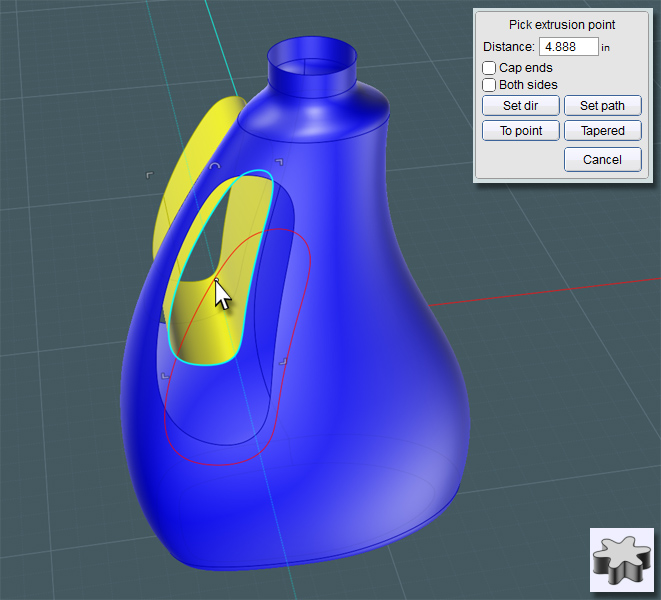Click the Set dir button
This screenshot has width=661, height=600.
(x=521, y=105)
